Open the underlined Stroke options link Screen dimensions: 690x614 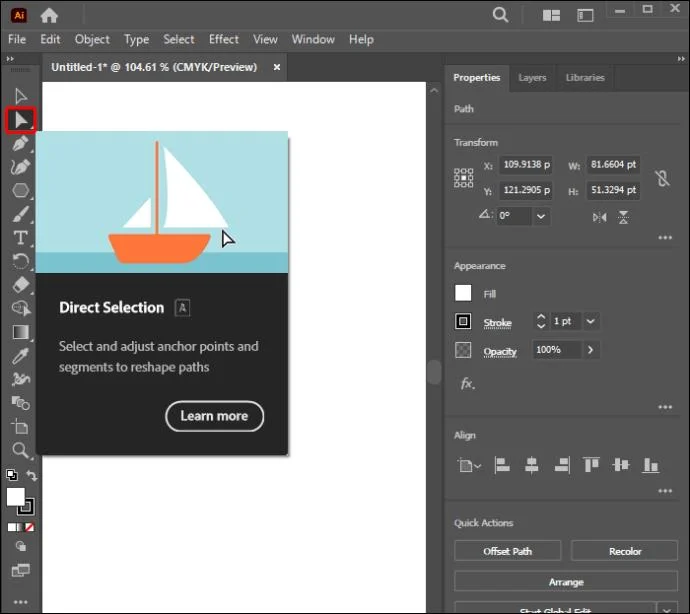(497, 323)
